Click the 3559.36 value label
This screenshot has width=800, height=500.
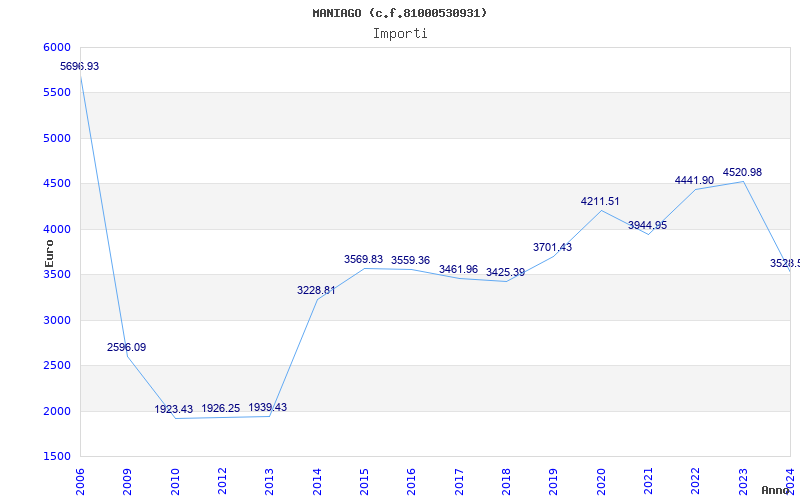411,260
